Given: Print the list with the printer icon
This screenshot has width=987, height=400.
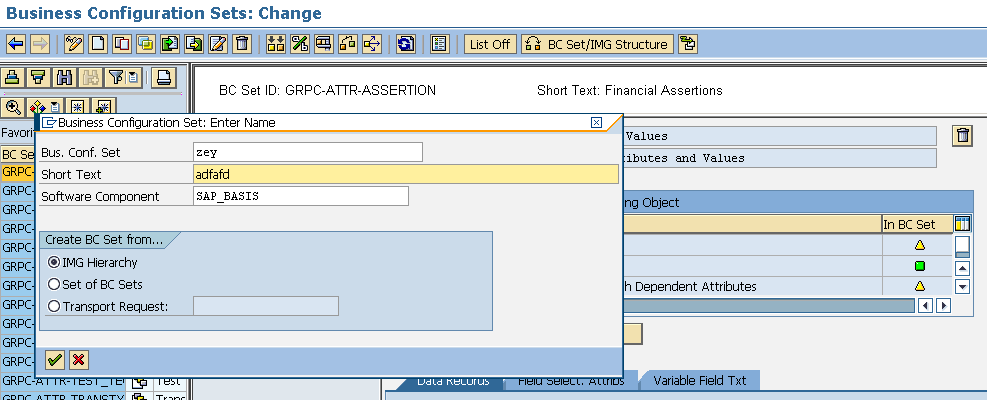Looking at the screenshot, I should tap(164, 78).
